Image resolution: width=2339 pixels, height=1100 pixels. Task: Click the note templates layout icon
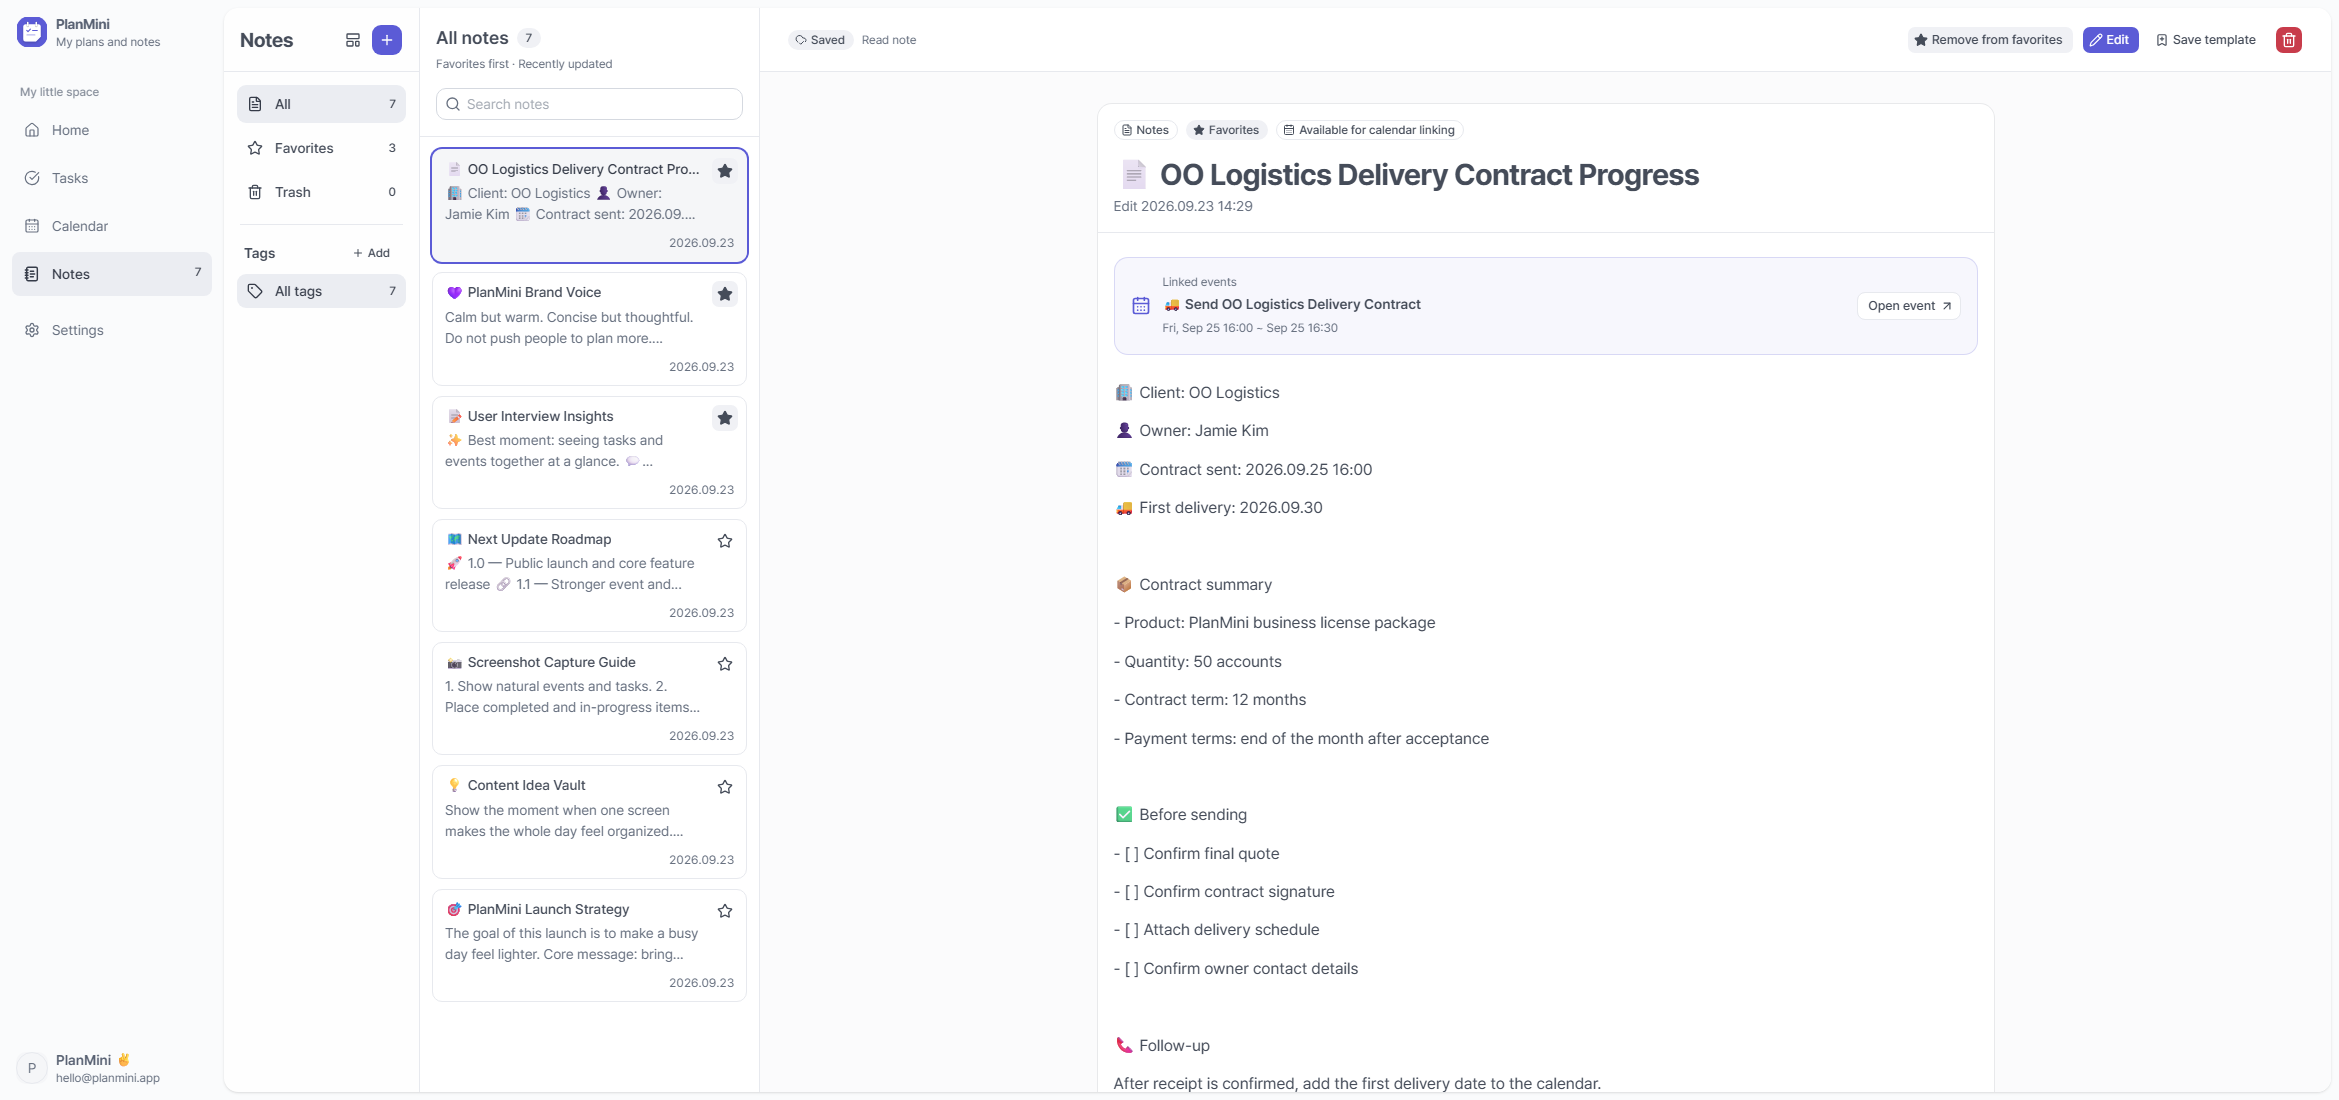click(x=353, y=40)
